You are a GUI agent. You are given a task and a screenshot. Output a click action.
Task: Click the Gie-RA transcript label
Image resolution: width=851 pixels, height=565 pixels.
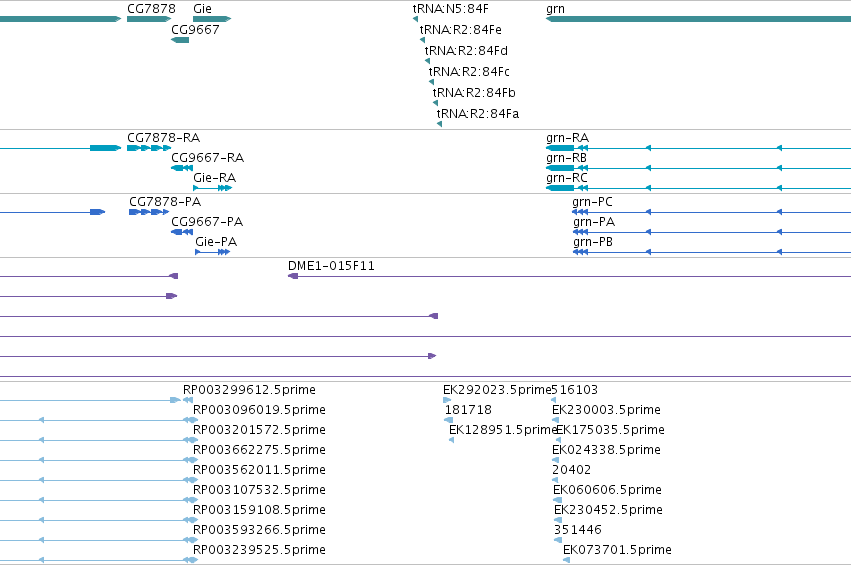[214, 177]
